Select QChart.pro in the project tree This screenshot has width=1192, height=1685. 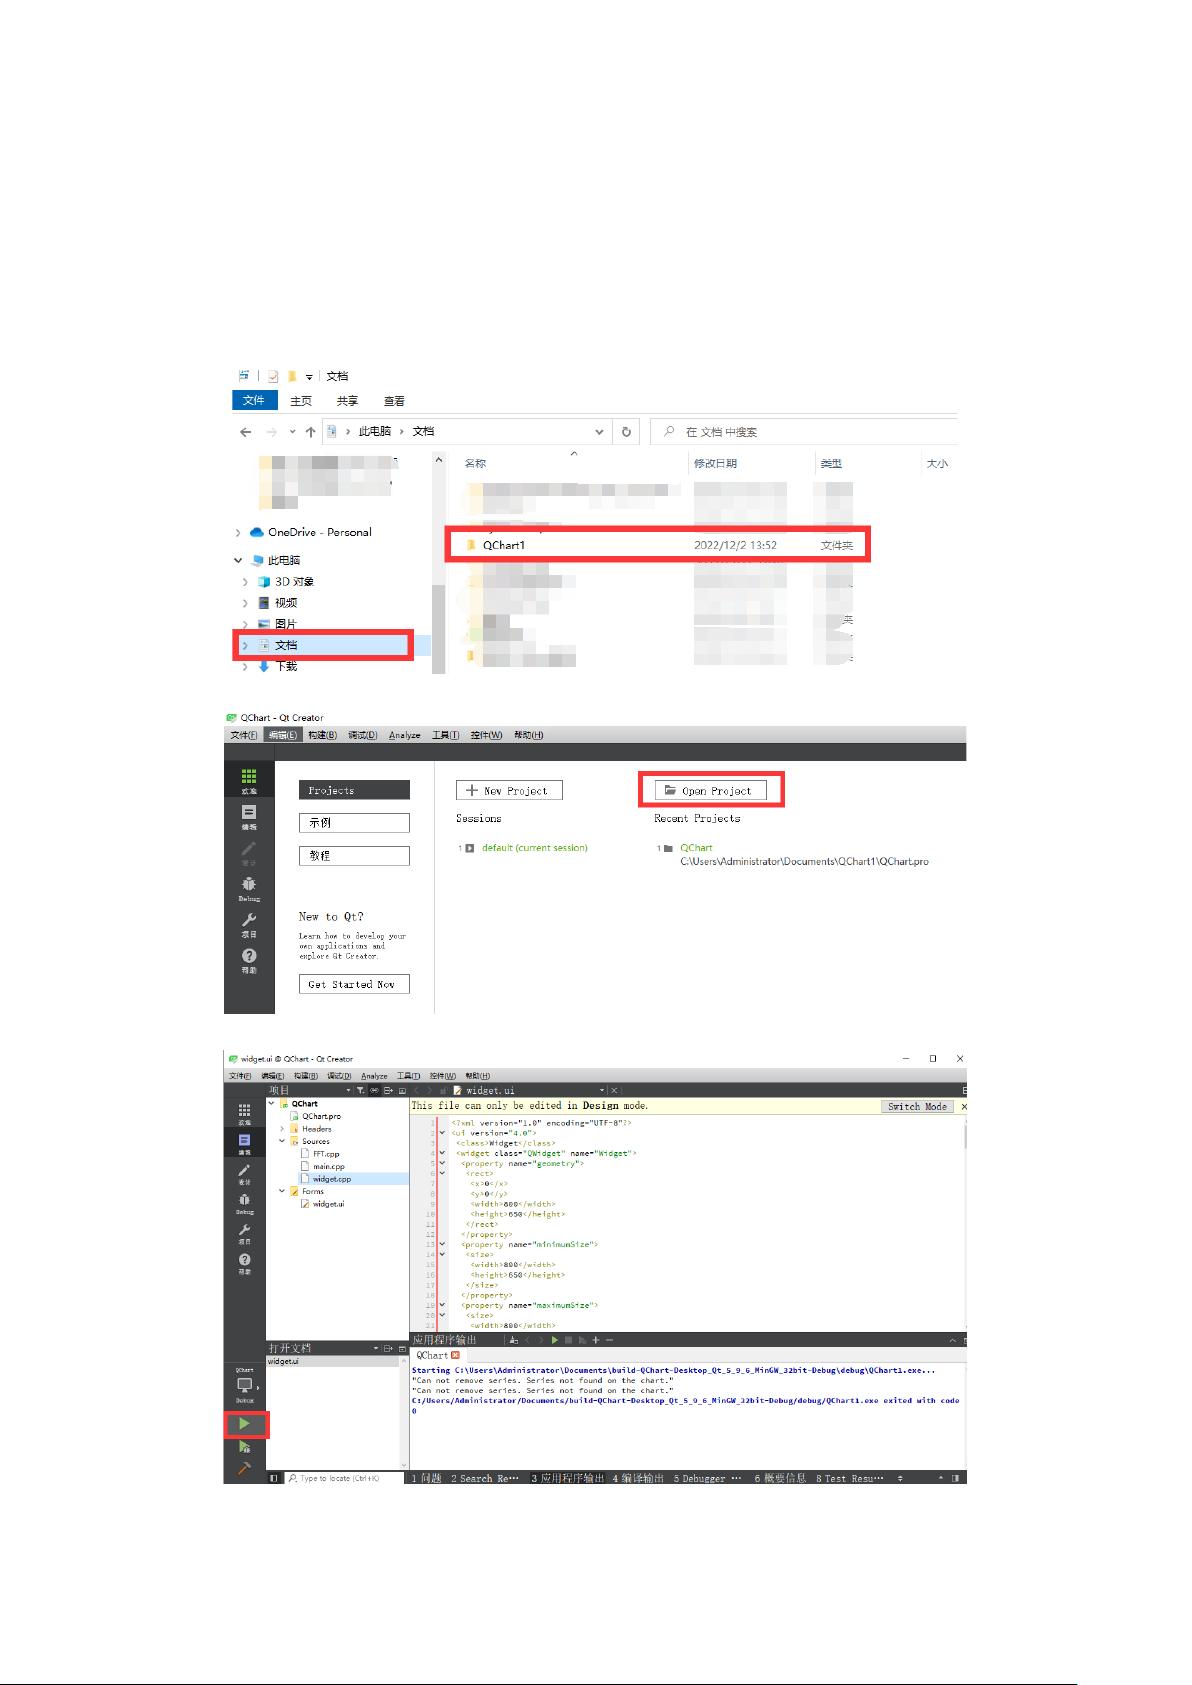[x=321, y=1116]
